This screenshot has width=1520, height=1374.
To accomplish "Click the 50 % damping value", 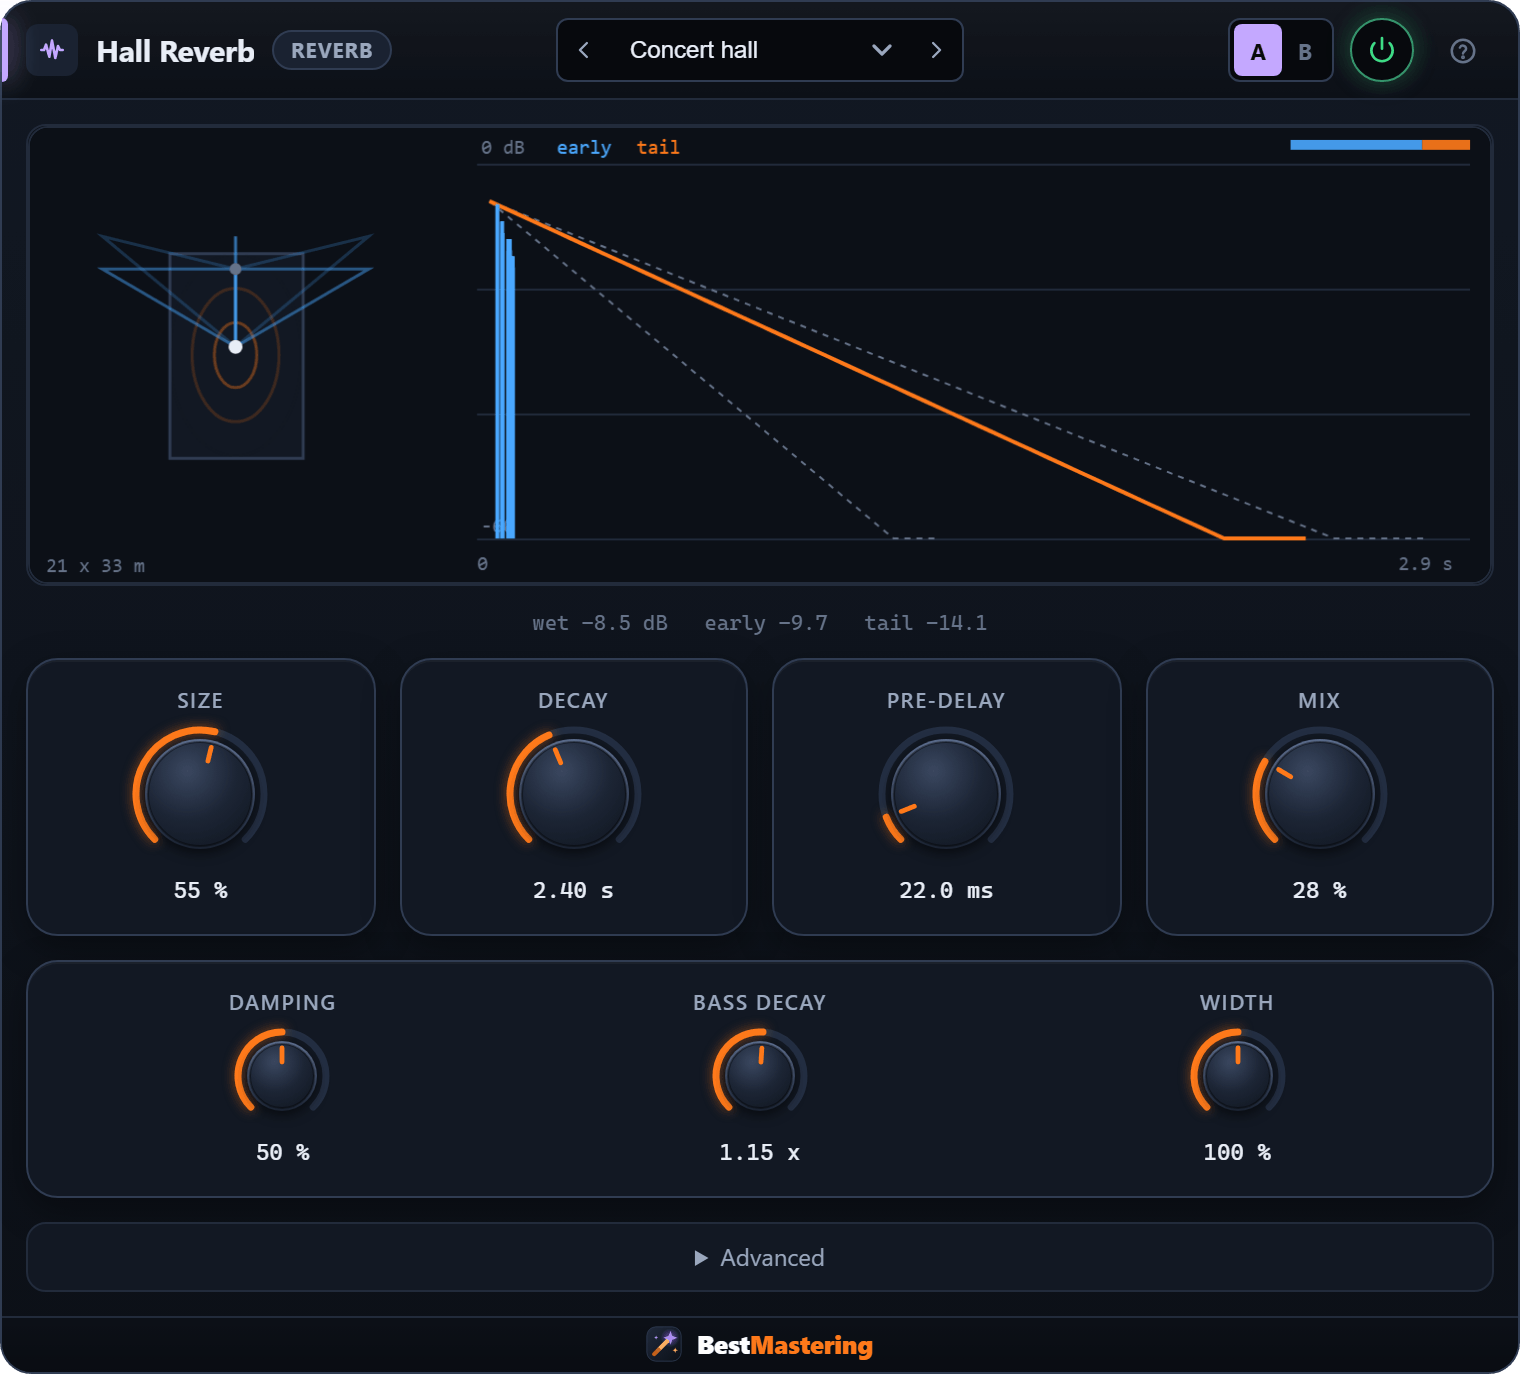I will pyautogui.click(x=282, y=1152).
